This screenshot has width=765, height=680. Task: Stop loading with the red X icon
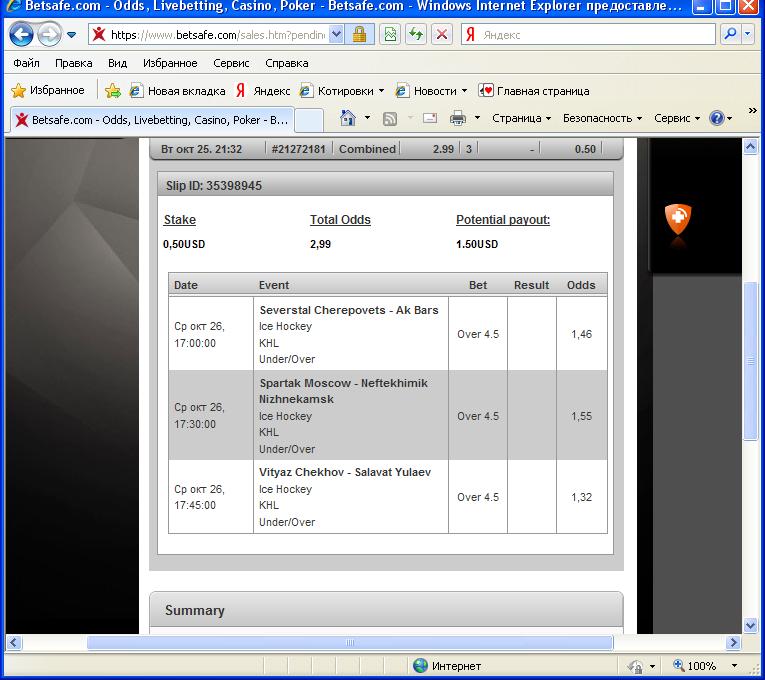[442, 35]
